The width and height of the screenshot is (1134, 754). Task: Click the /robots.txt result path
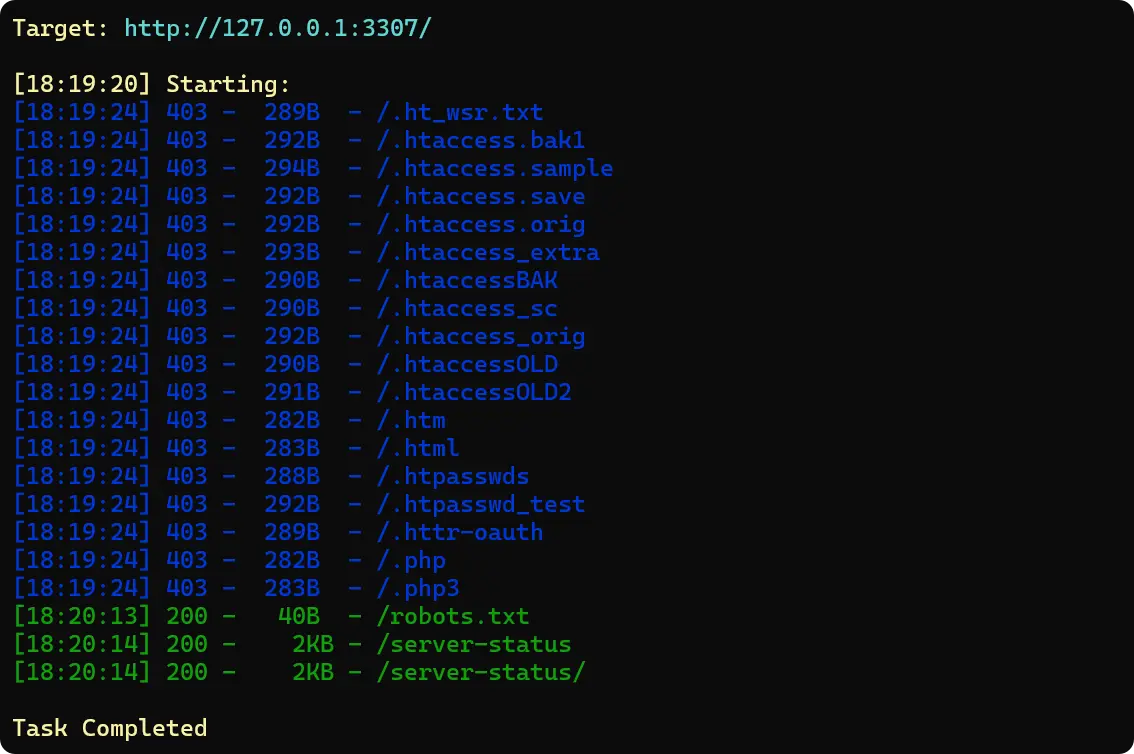tap(453, 616)
